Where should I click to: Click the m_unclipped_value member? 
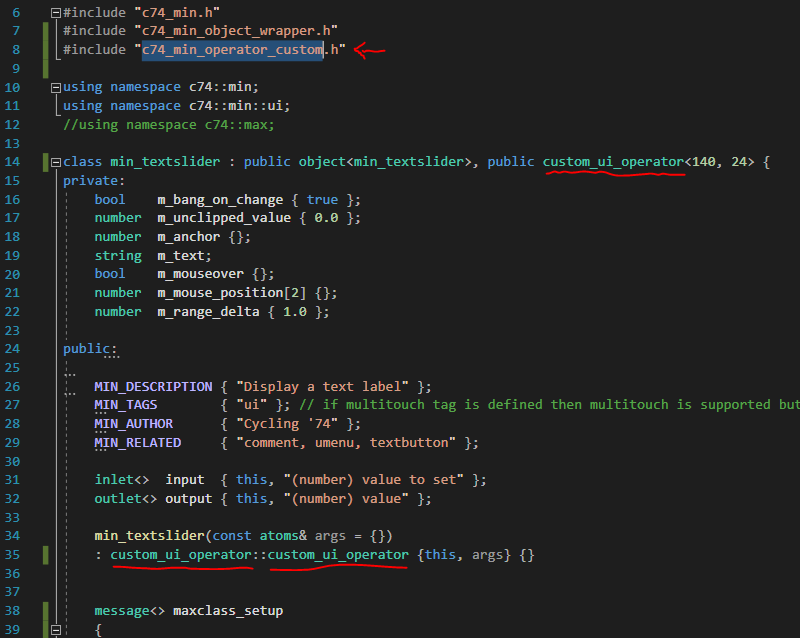[224, 218]
